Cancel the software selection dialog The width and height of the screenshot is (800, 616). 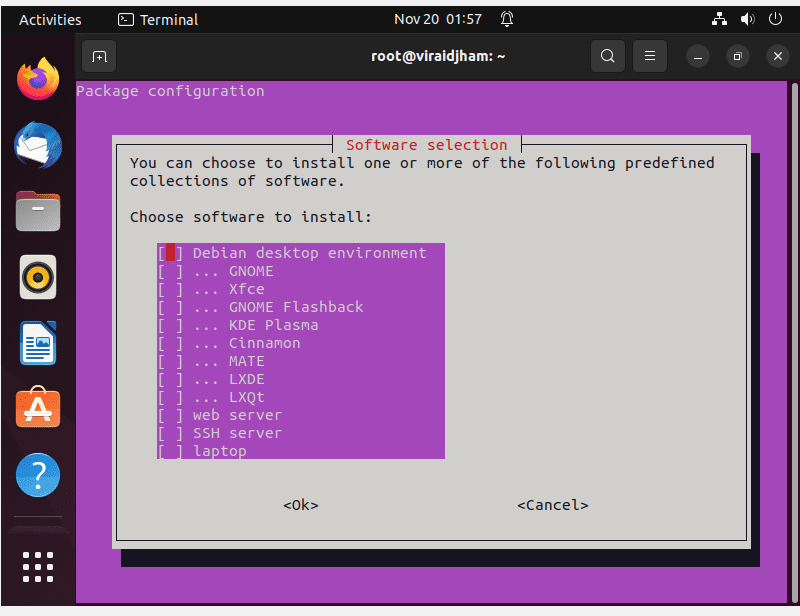(553, 505)
